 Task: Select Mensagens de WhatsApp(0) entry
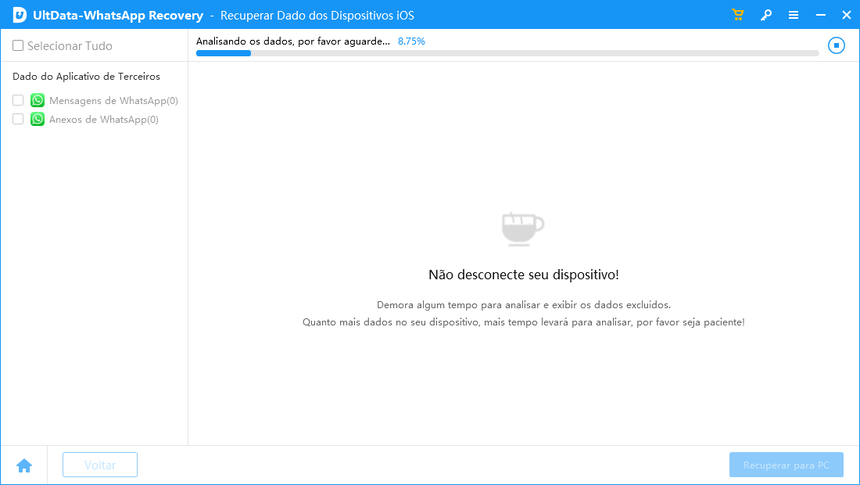click(x=114, y=100)
